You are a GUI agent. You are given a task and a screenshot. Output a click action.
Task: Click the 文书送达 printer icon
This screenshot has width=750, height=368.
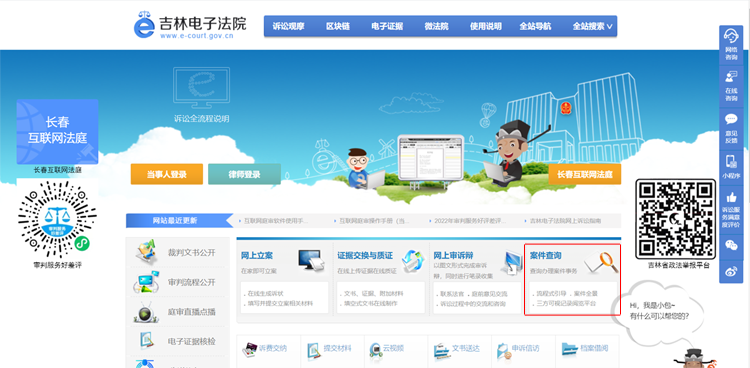coord(441,351)
